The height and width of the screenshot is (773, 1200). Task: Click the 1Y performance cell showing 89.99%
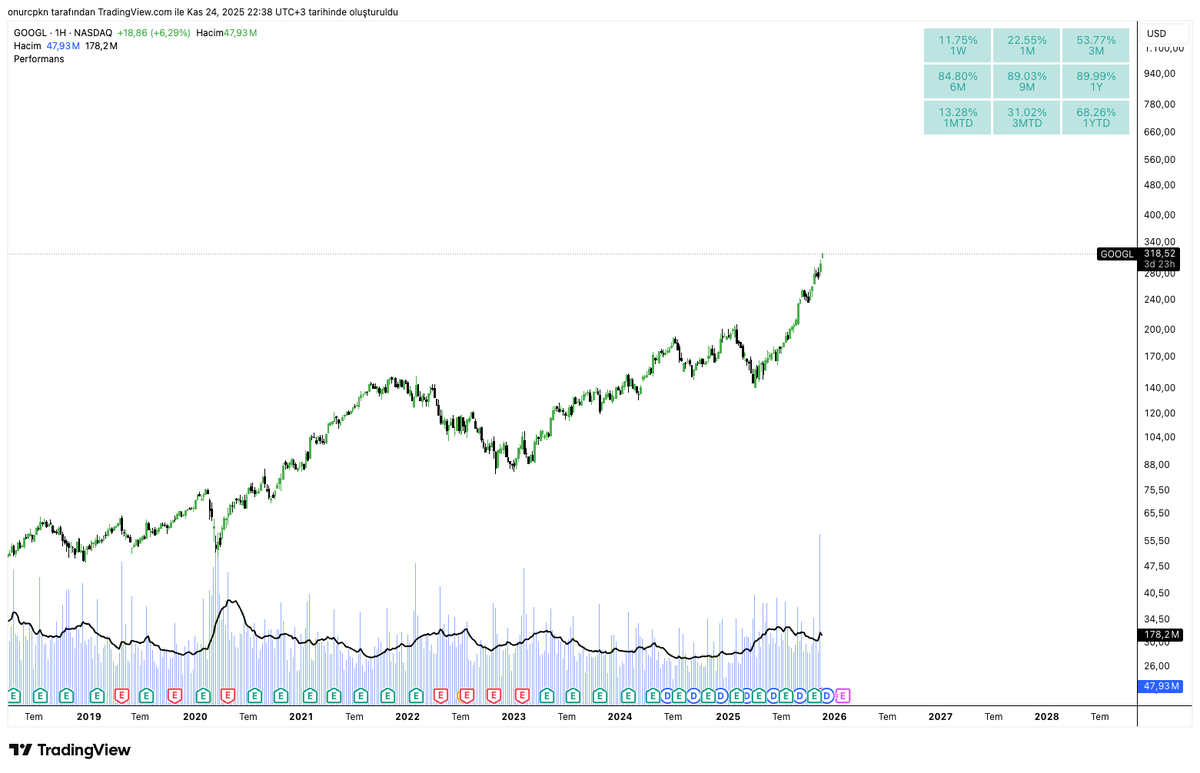pyautogui.click(x=1096, y=82)
